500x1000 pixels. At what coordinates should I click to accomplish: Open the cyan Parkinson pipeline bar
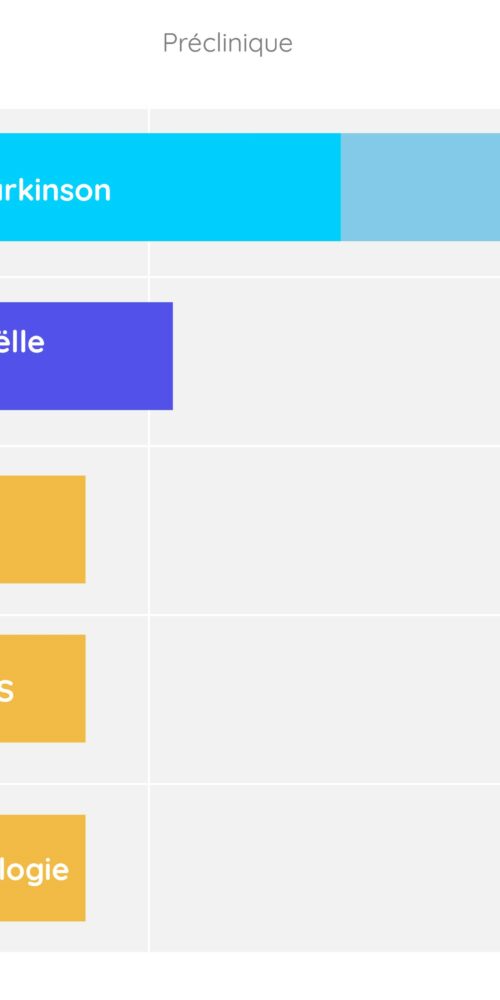[170, 187]
